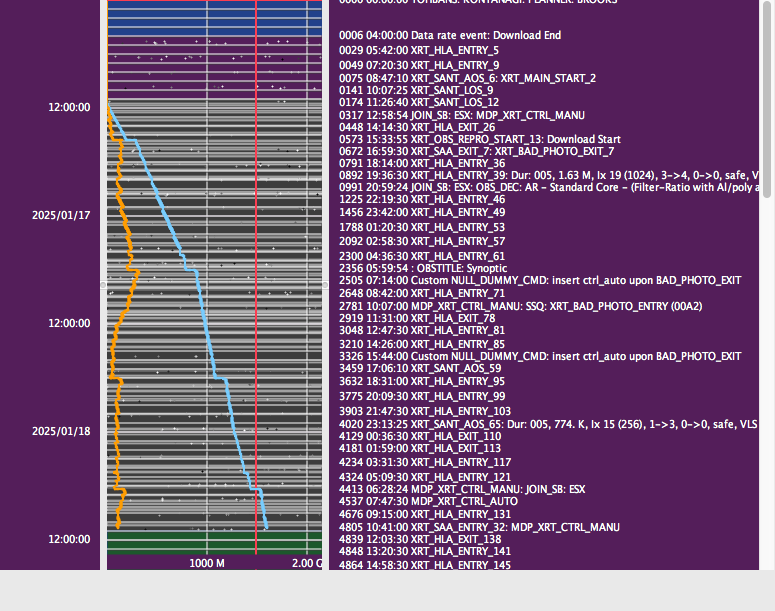Click the 2.00 G axis label
775x611 pixels.
(306, 563)
